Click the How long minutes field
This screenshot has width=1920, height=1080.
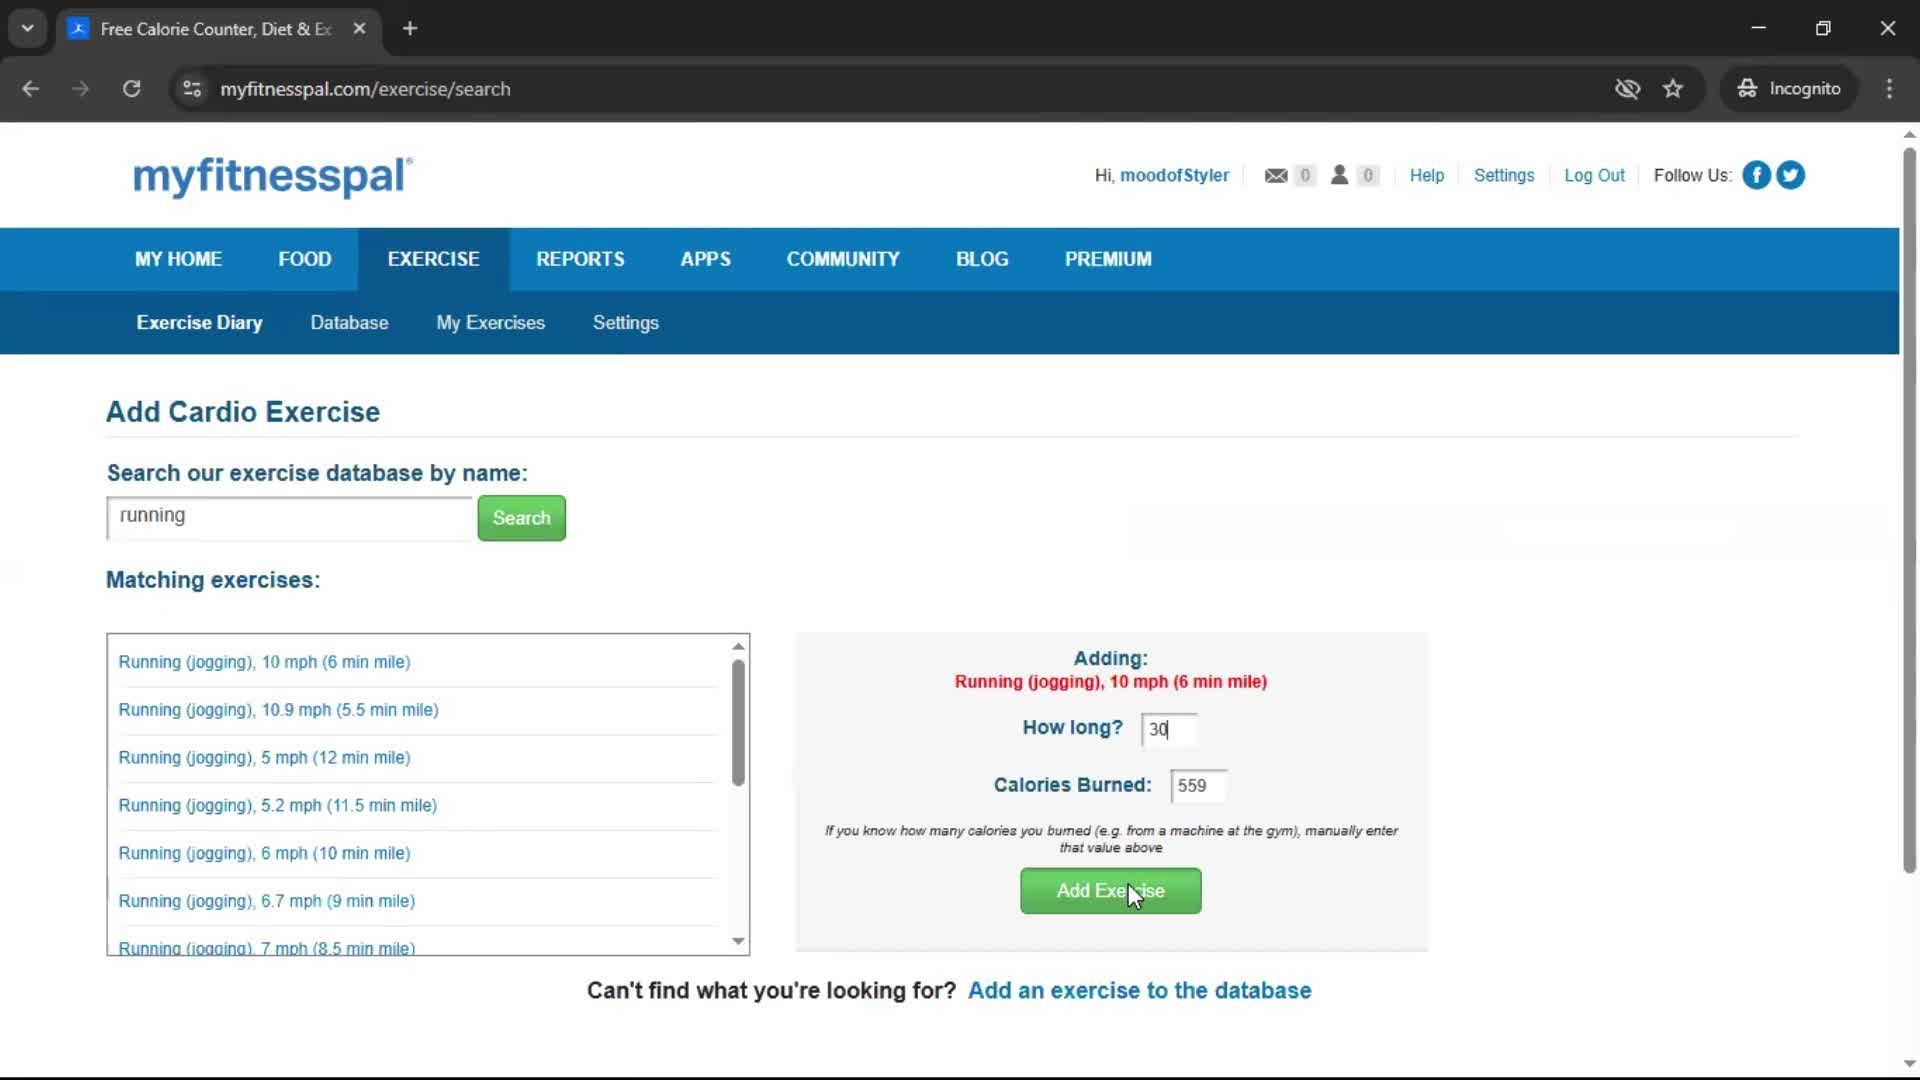coord(1168,730)
